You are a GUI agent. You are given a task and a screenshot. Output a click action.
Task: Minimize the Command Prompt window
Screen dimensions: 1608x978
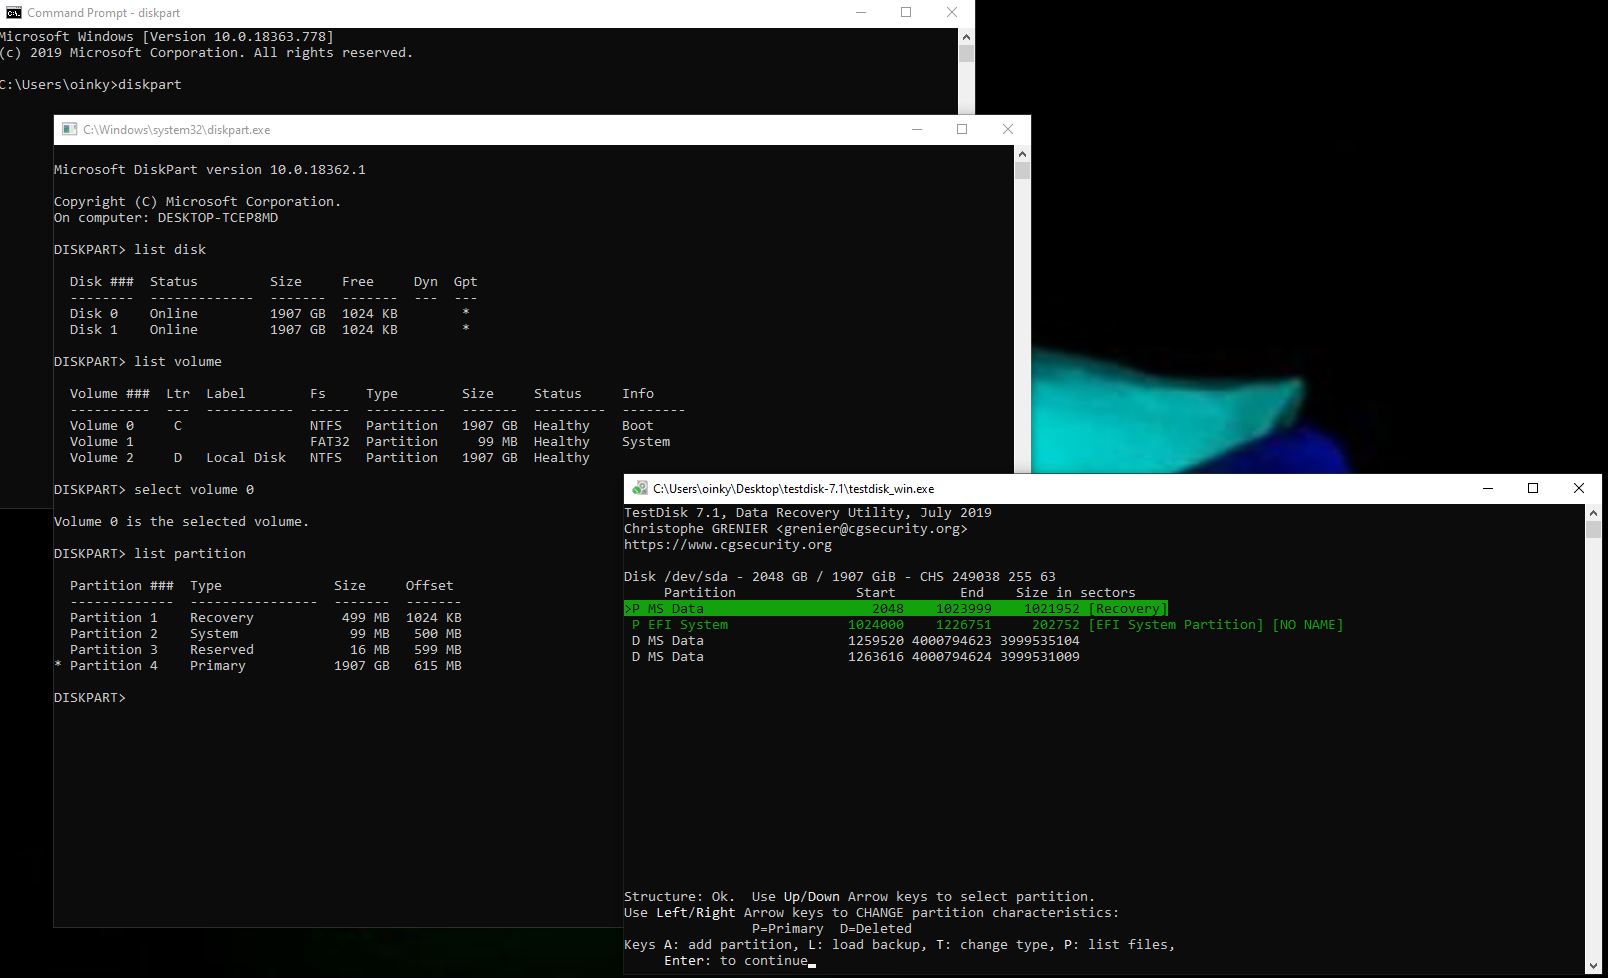(861, 13)
